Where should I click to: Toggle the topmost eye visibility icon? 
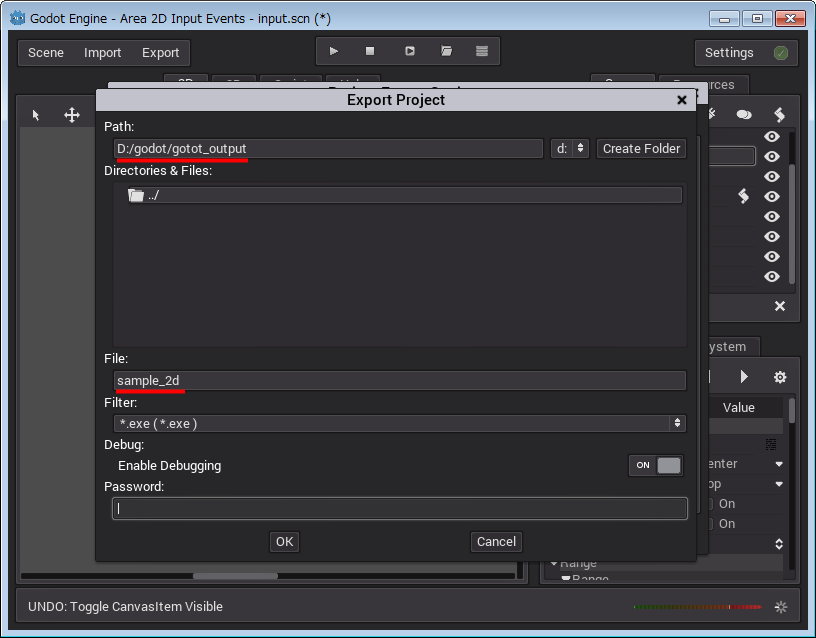(772, 137)
